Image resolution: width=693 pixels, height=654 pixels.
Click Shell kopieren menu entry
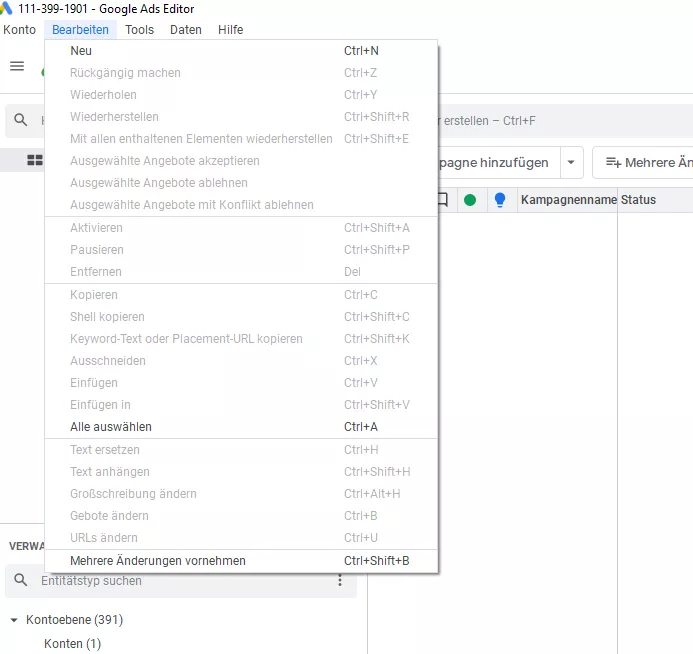(x=241, y=317)
